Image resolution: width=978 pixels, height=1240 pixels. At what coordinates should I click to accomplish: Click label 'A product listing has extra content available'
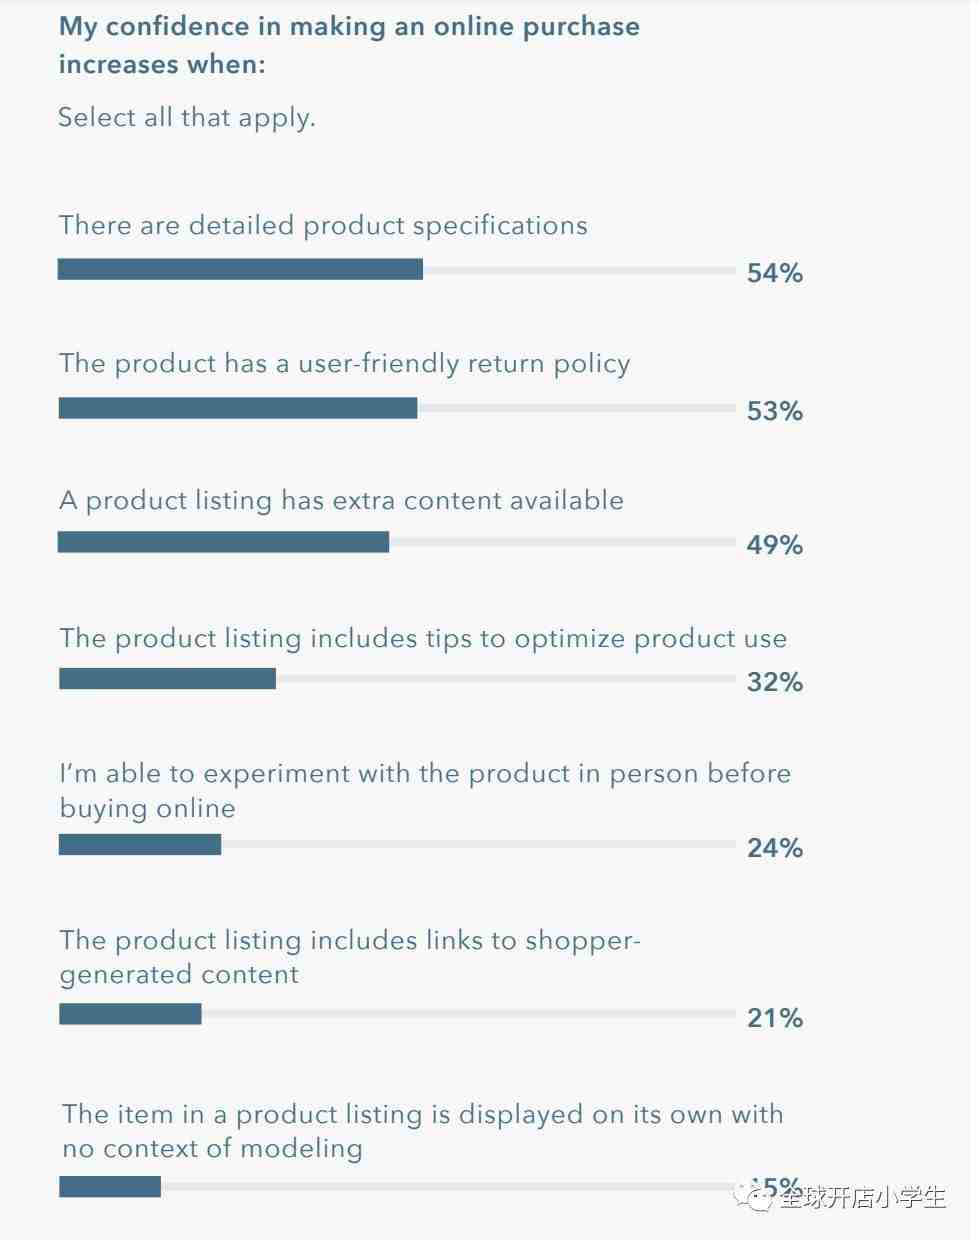coord(341,500)
